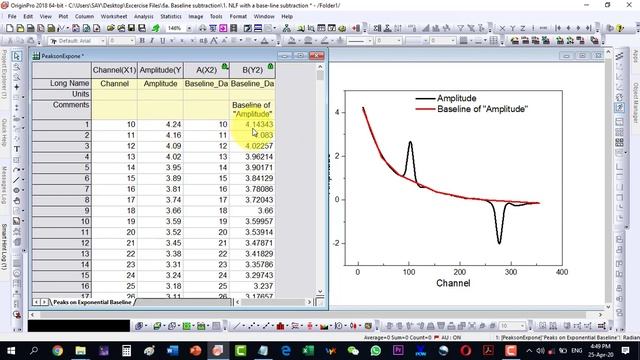Click the Save Project disk icon
Image resolution: width=640 pixels, height=360 pixels.
(131, 28)
